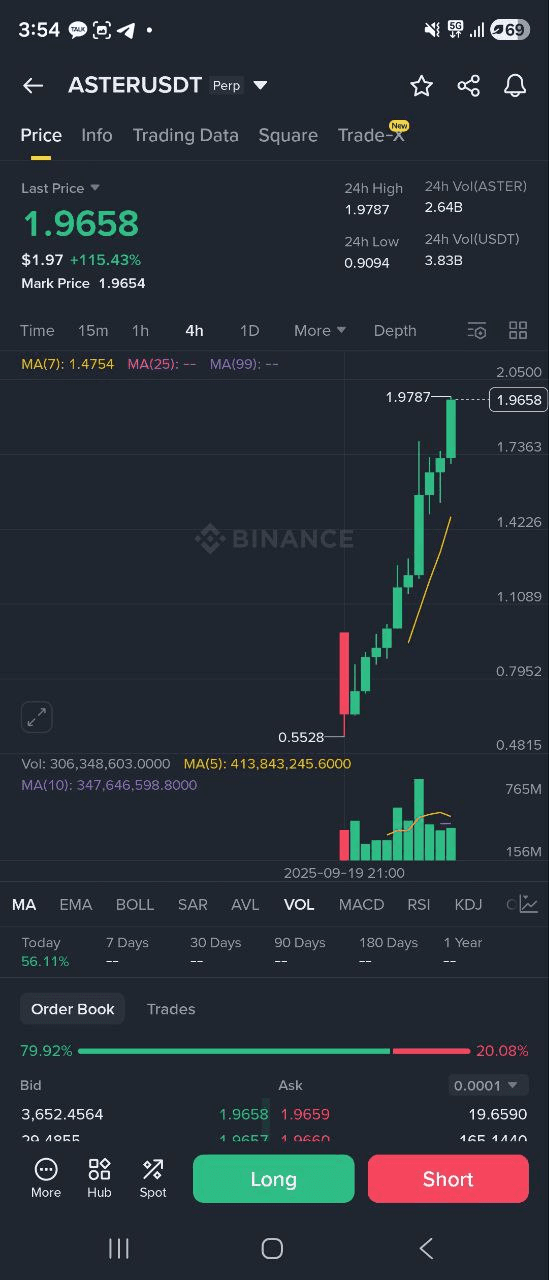Select the 1D timeframe
Image resolution: width=549 pixels, height=1280 pixels.
(249, 331)
